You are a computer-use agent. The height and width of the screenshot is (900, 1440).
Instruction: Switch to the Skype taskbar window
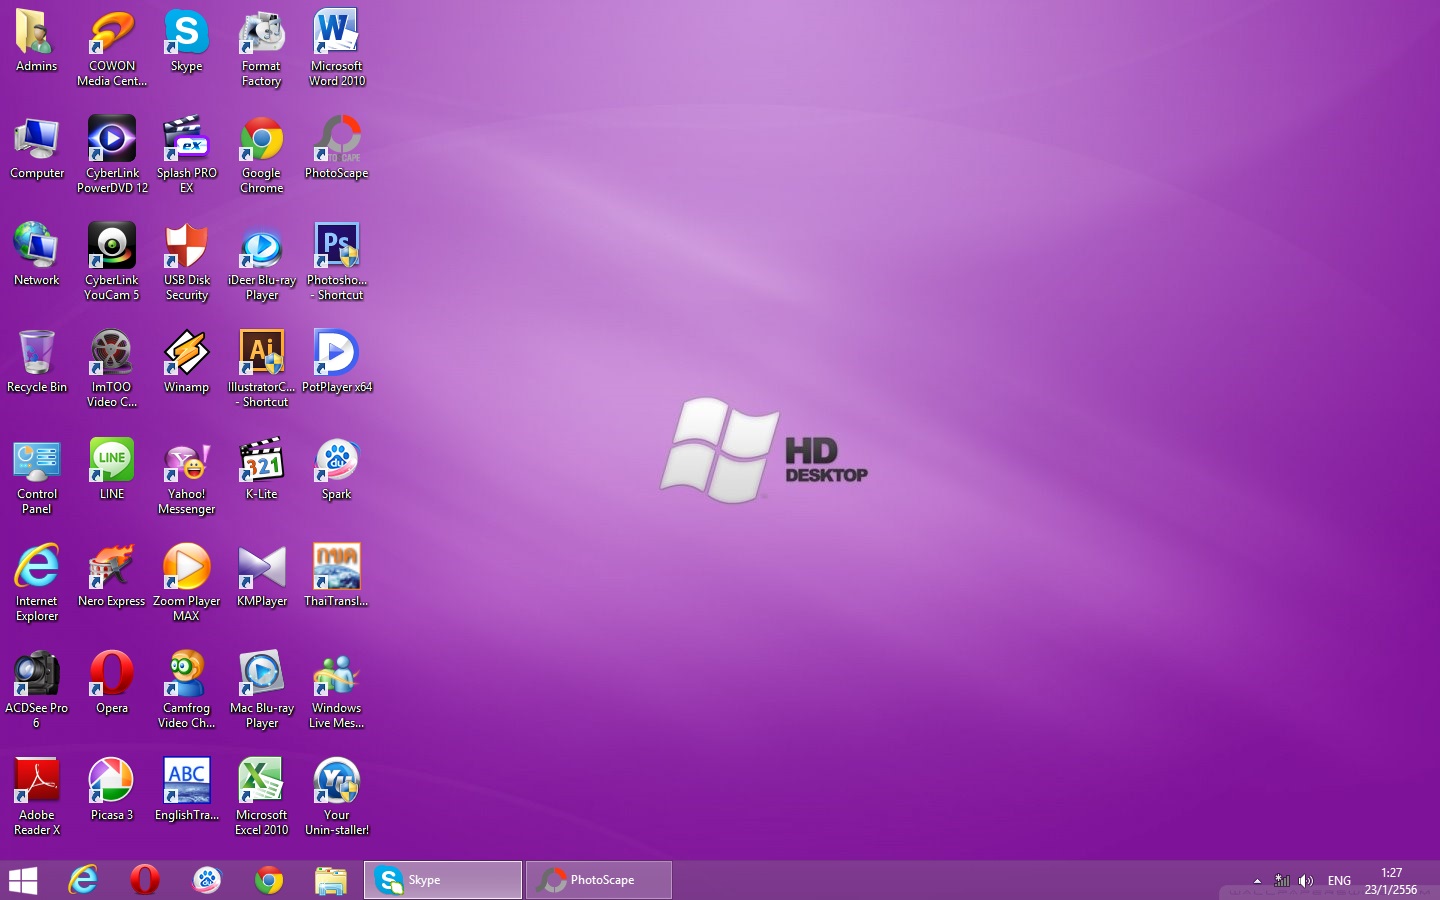(x=443, y=880)
